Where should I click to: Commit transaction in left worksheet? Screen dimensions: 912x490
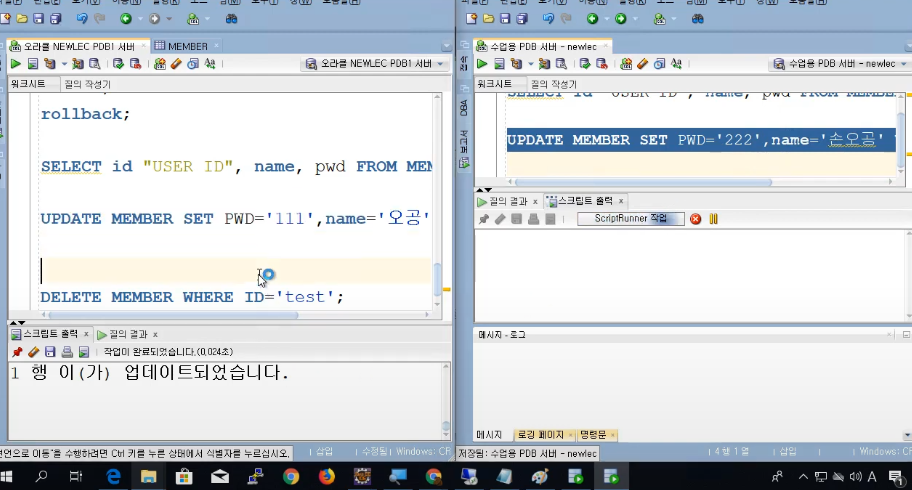pos(118,64)
